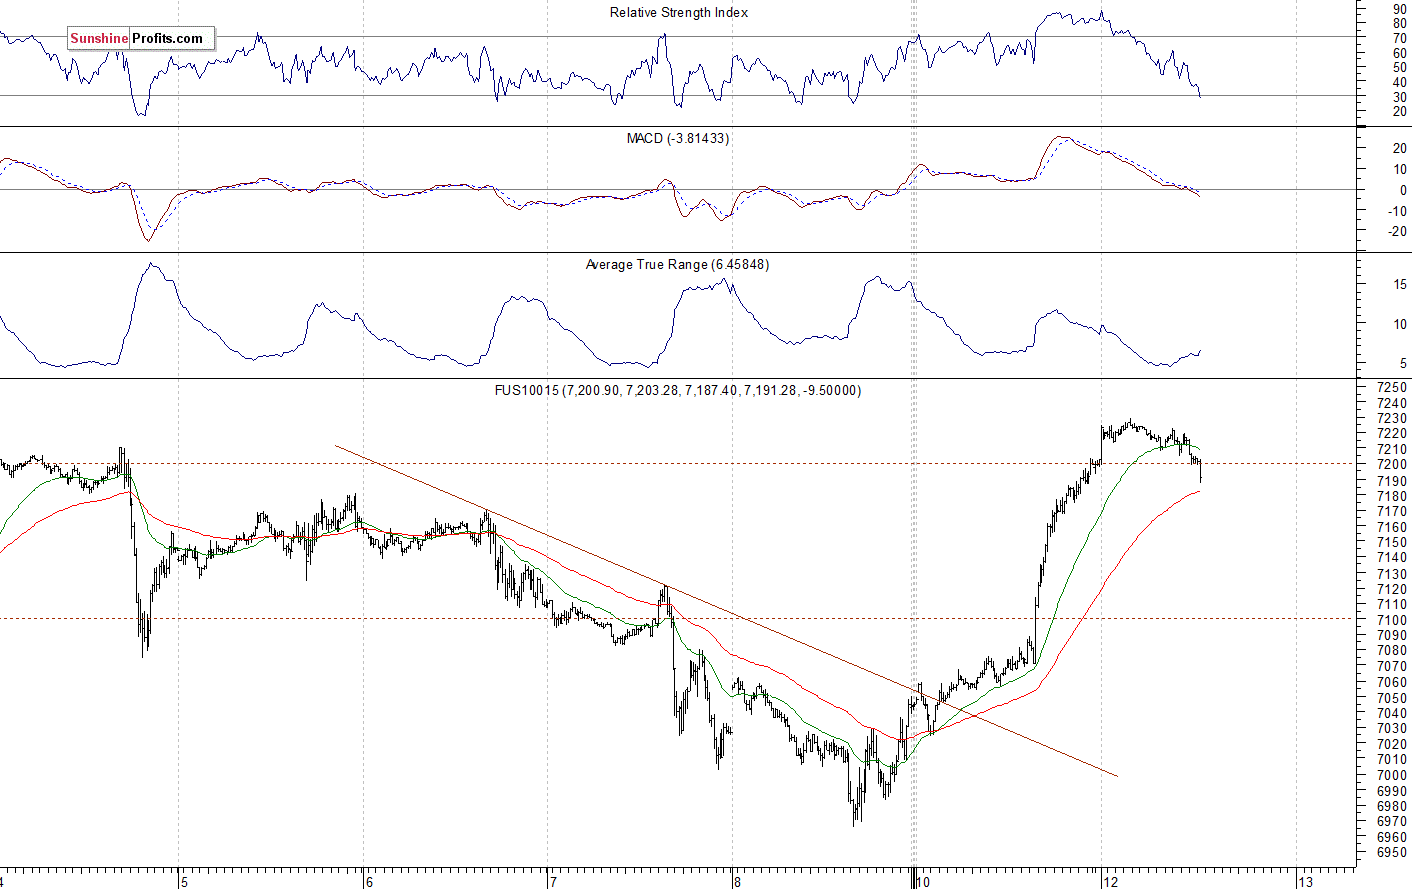Click the Relative Strength Index panel title

pos(678,13)
